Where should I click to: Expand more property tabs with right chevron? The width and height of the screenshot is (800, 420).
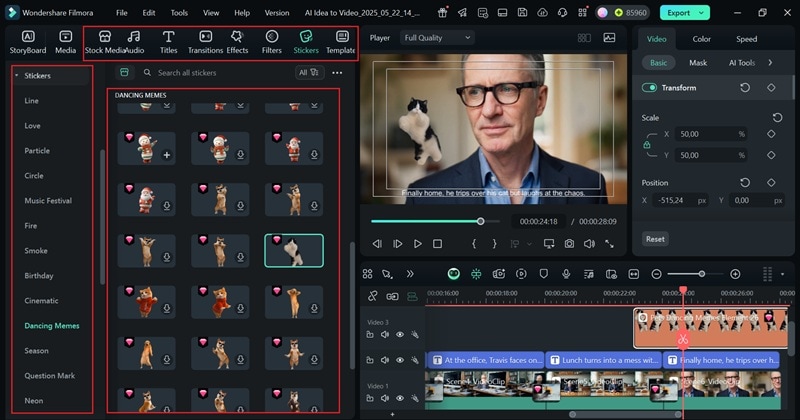coord(770,62)
